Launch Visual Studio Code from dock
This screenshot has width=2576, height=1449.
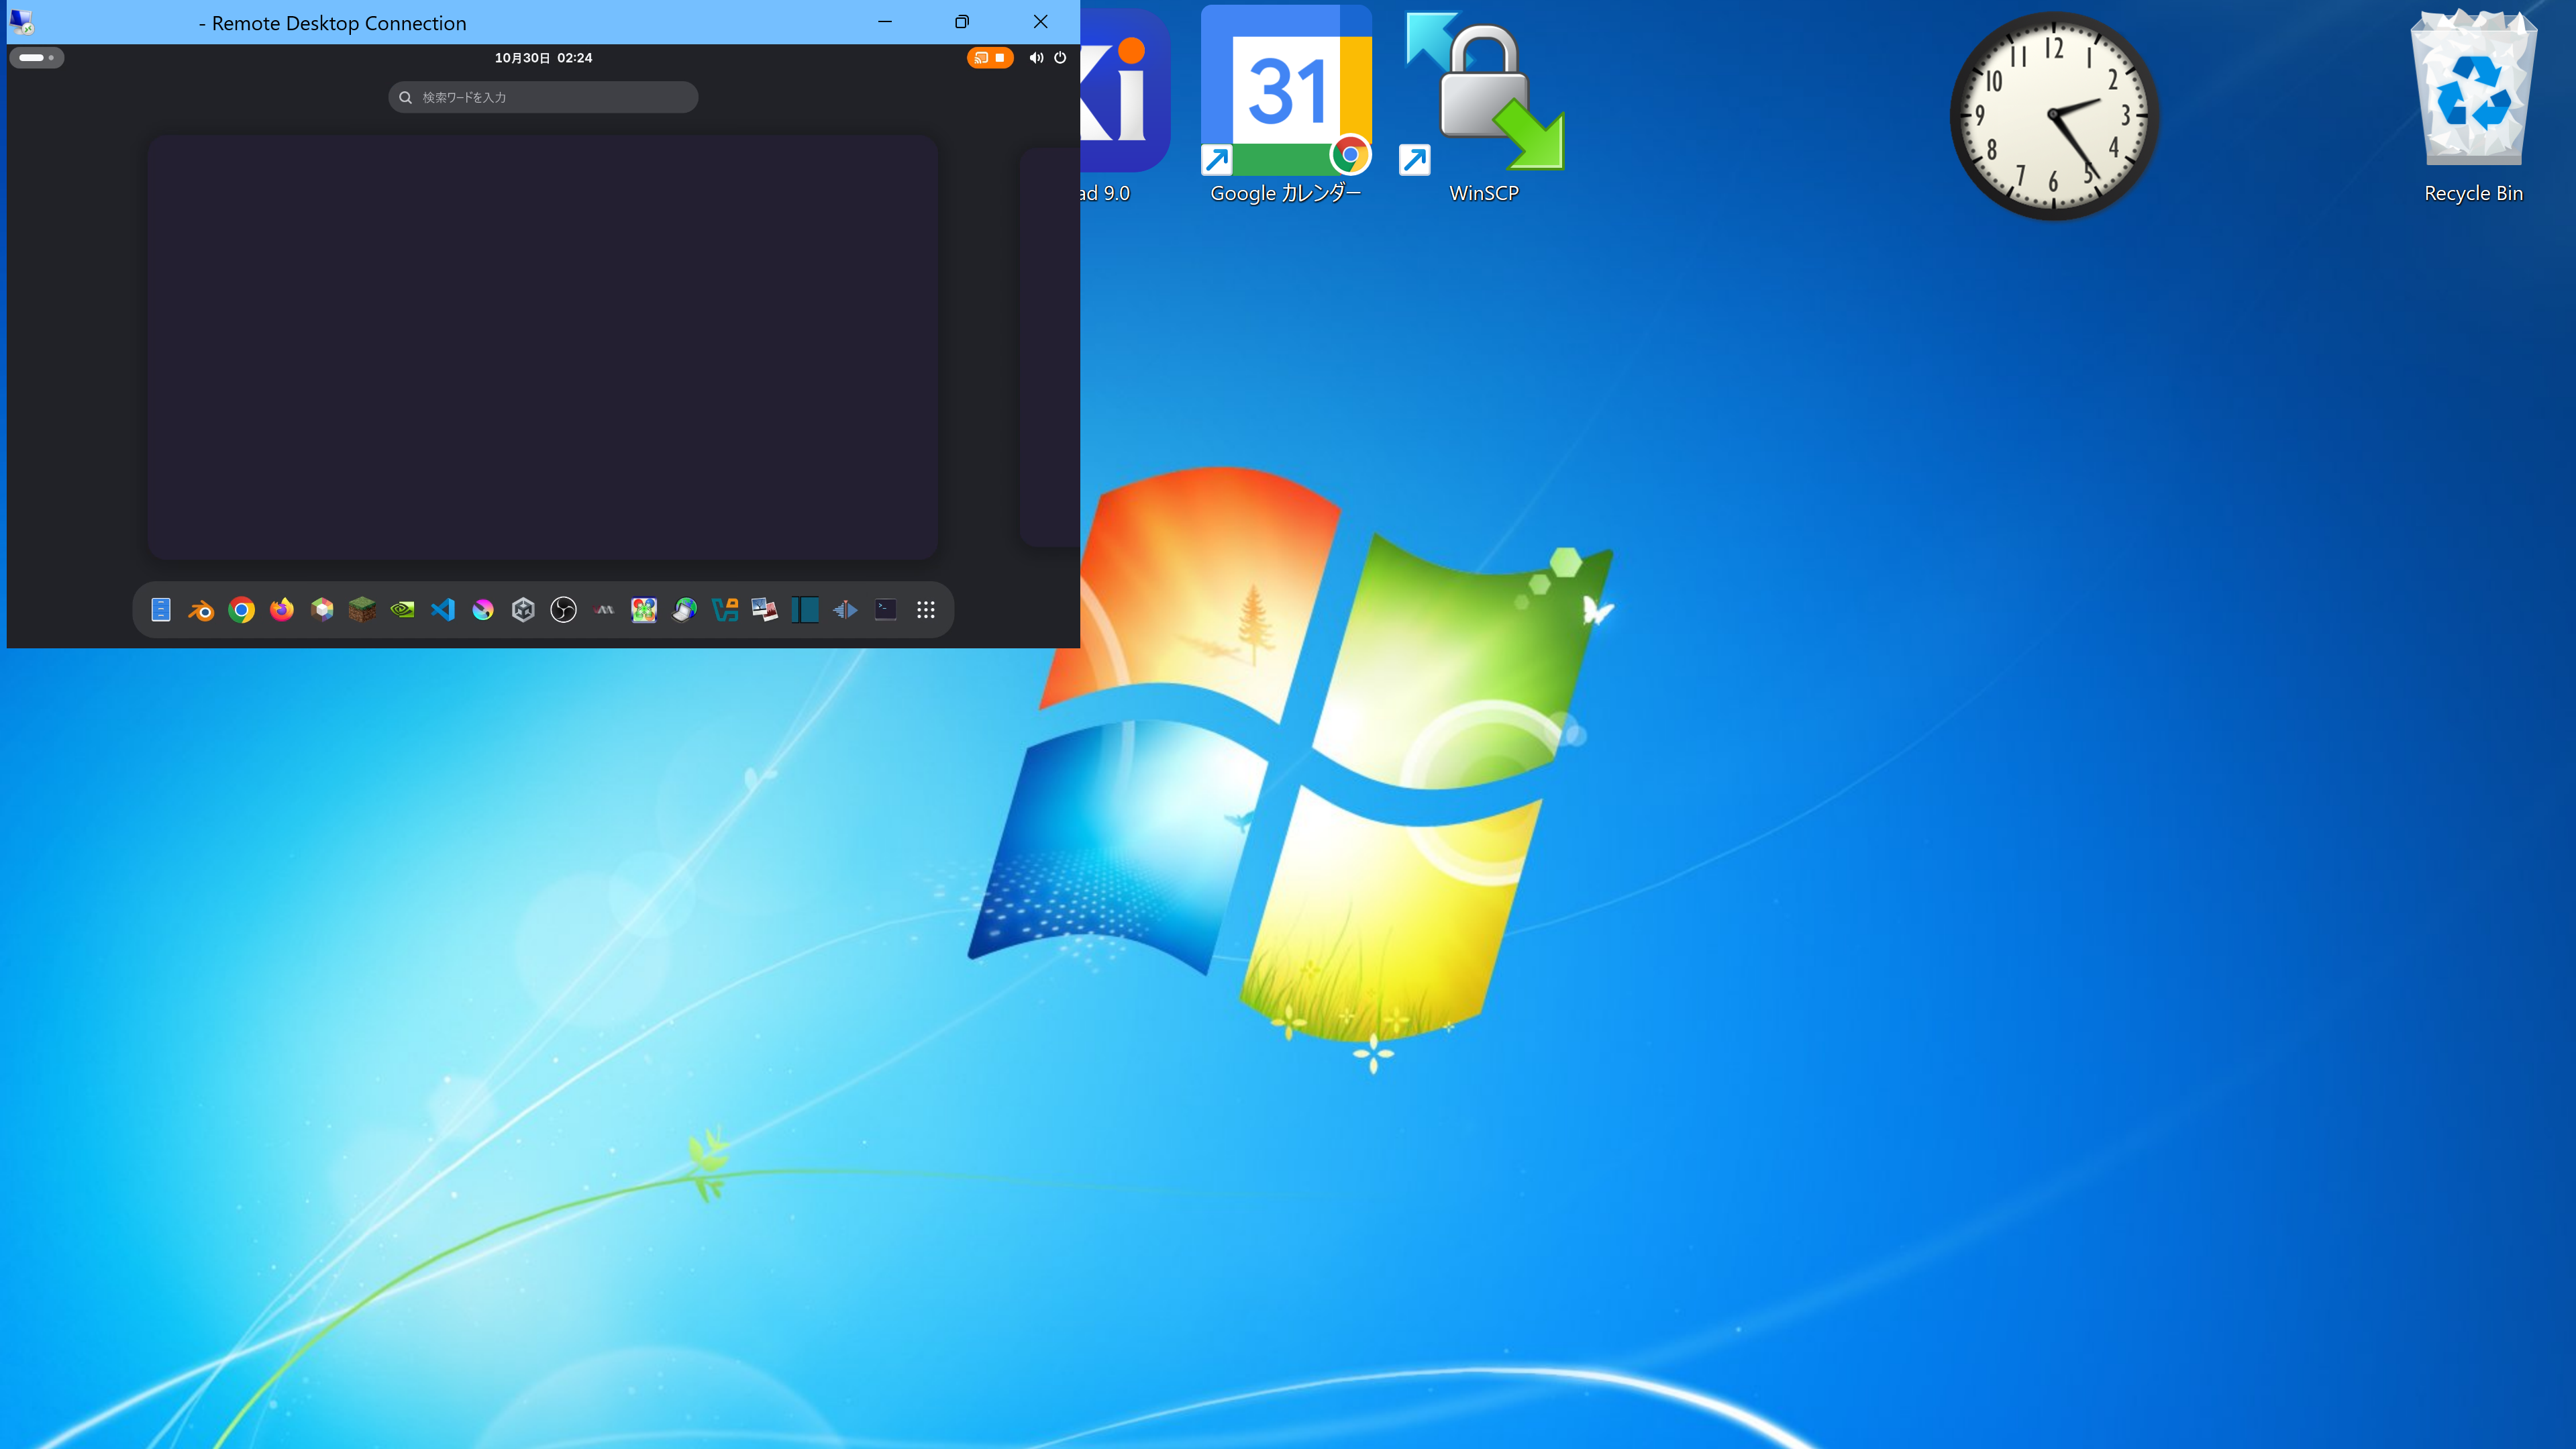(443, 609)
